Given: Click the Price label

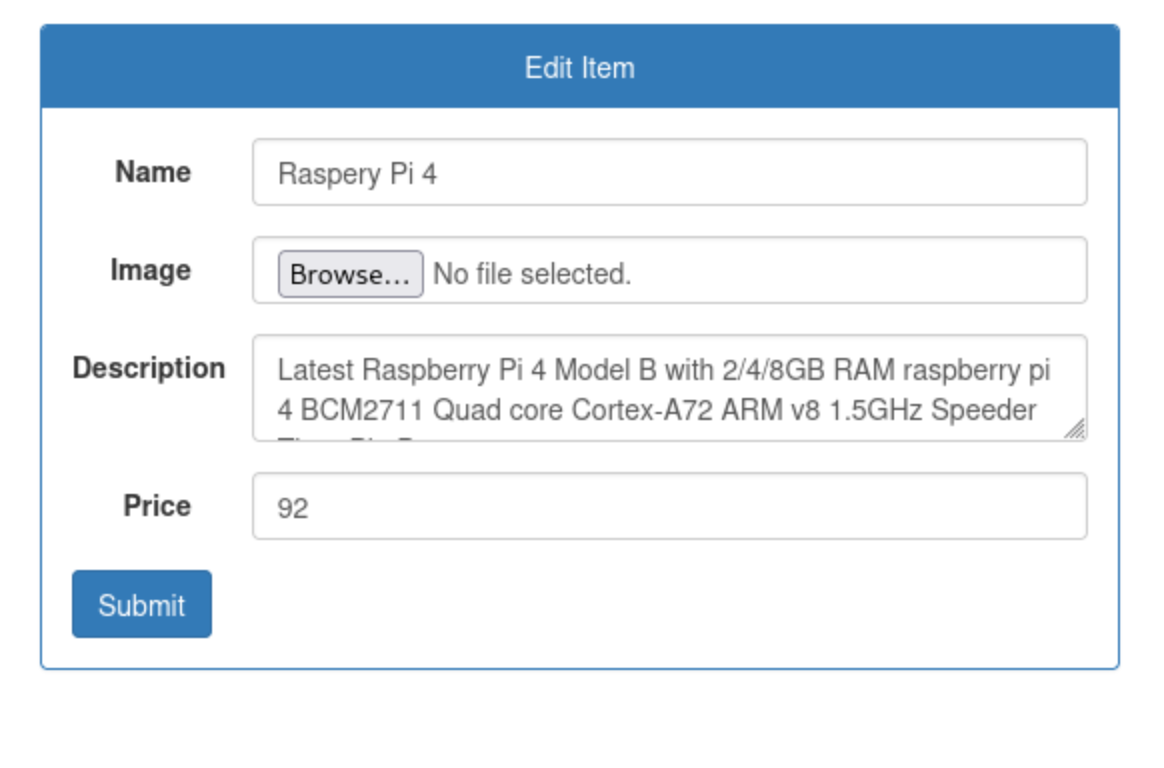Looking at the screenshot, I should pyautogui.click(x=157, y=506).
